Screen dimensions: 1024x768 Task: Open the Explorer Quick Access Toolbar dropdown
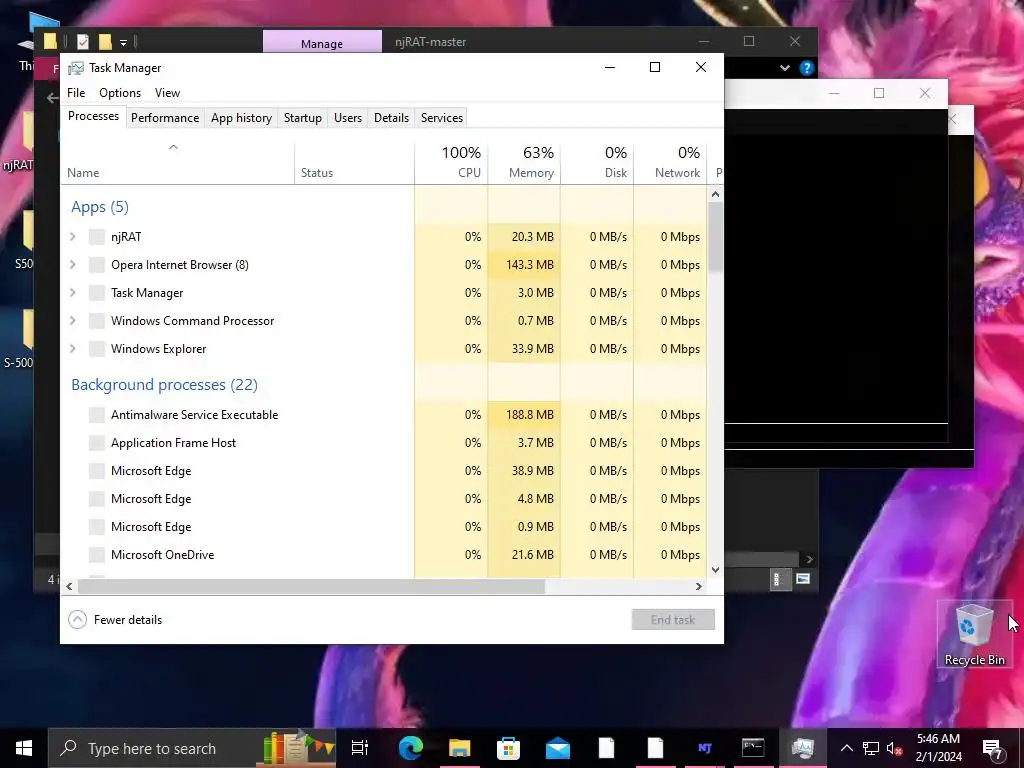123,42
